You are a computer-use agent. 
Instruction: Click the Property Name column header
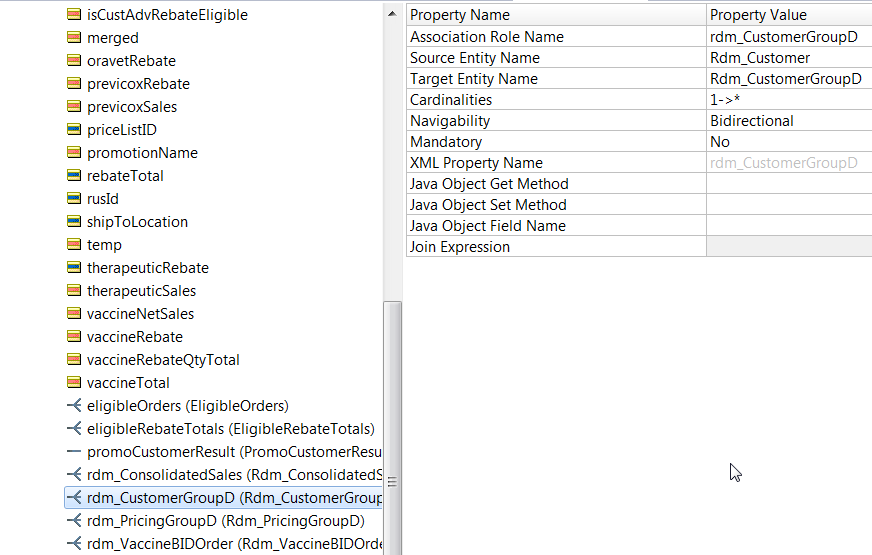556,15
